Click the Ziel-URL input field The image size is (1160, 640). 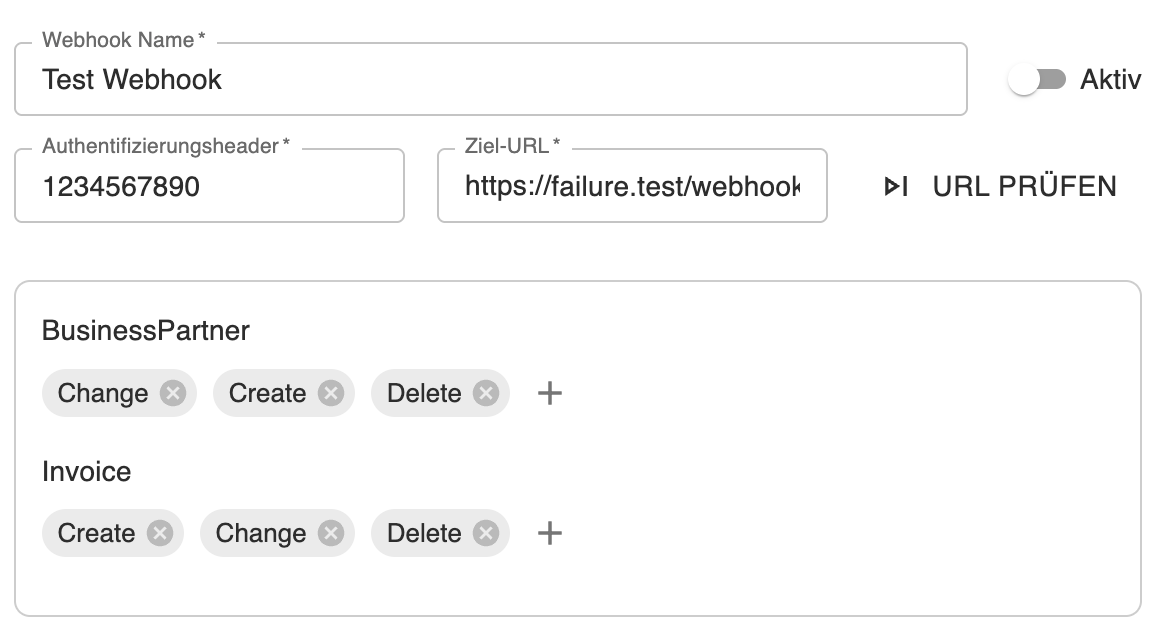632,186
